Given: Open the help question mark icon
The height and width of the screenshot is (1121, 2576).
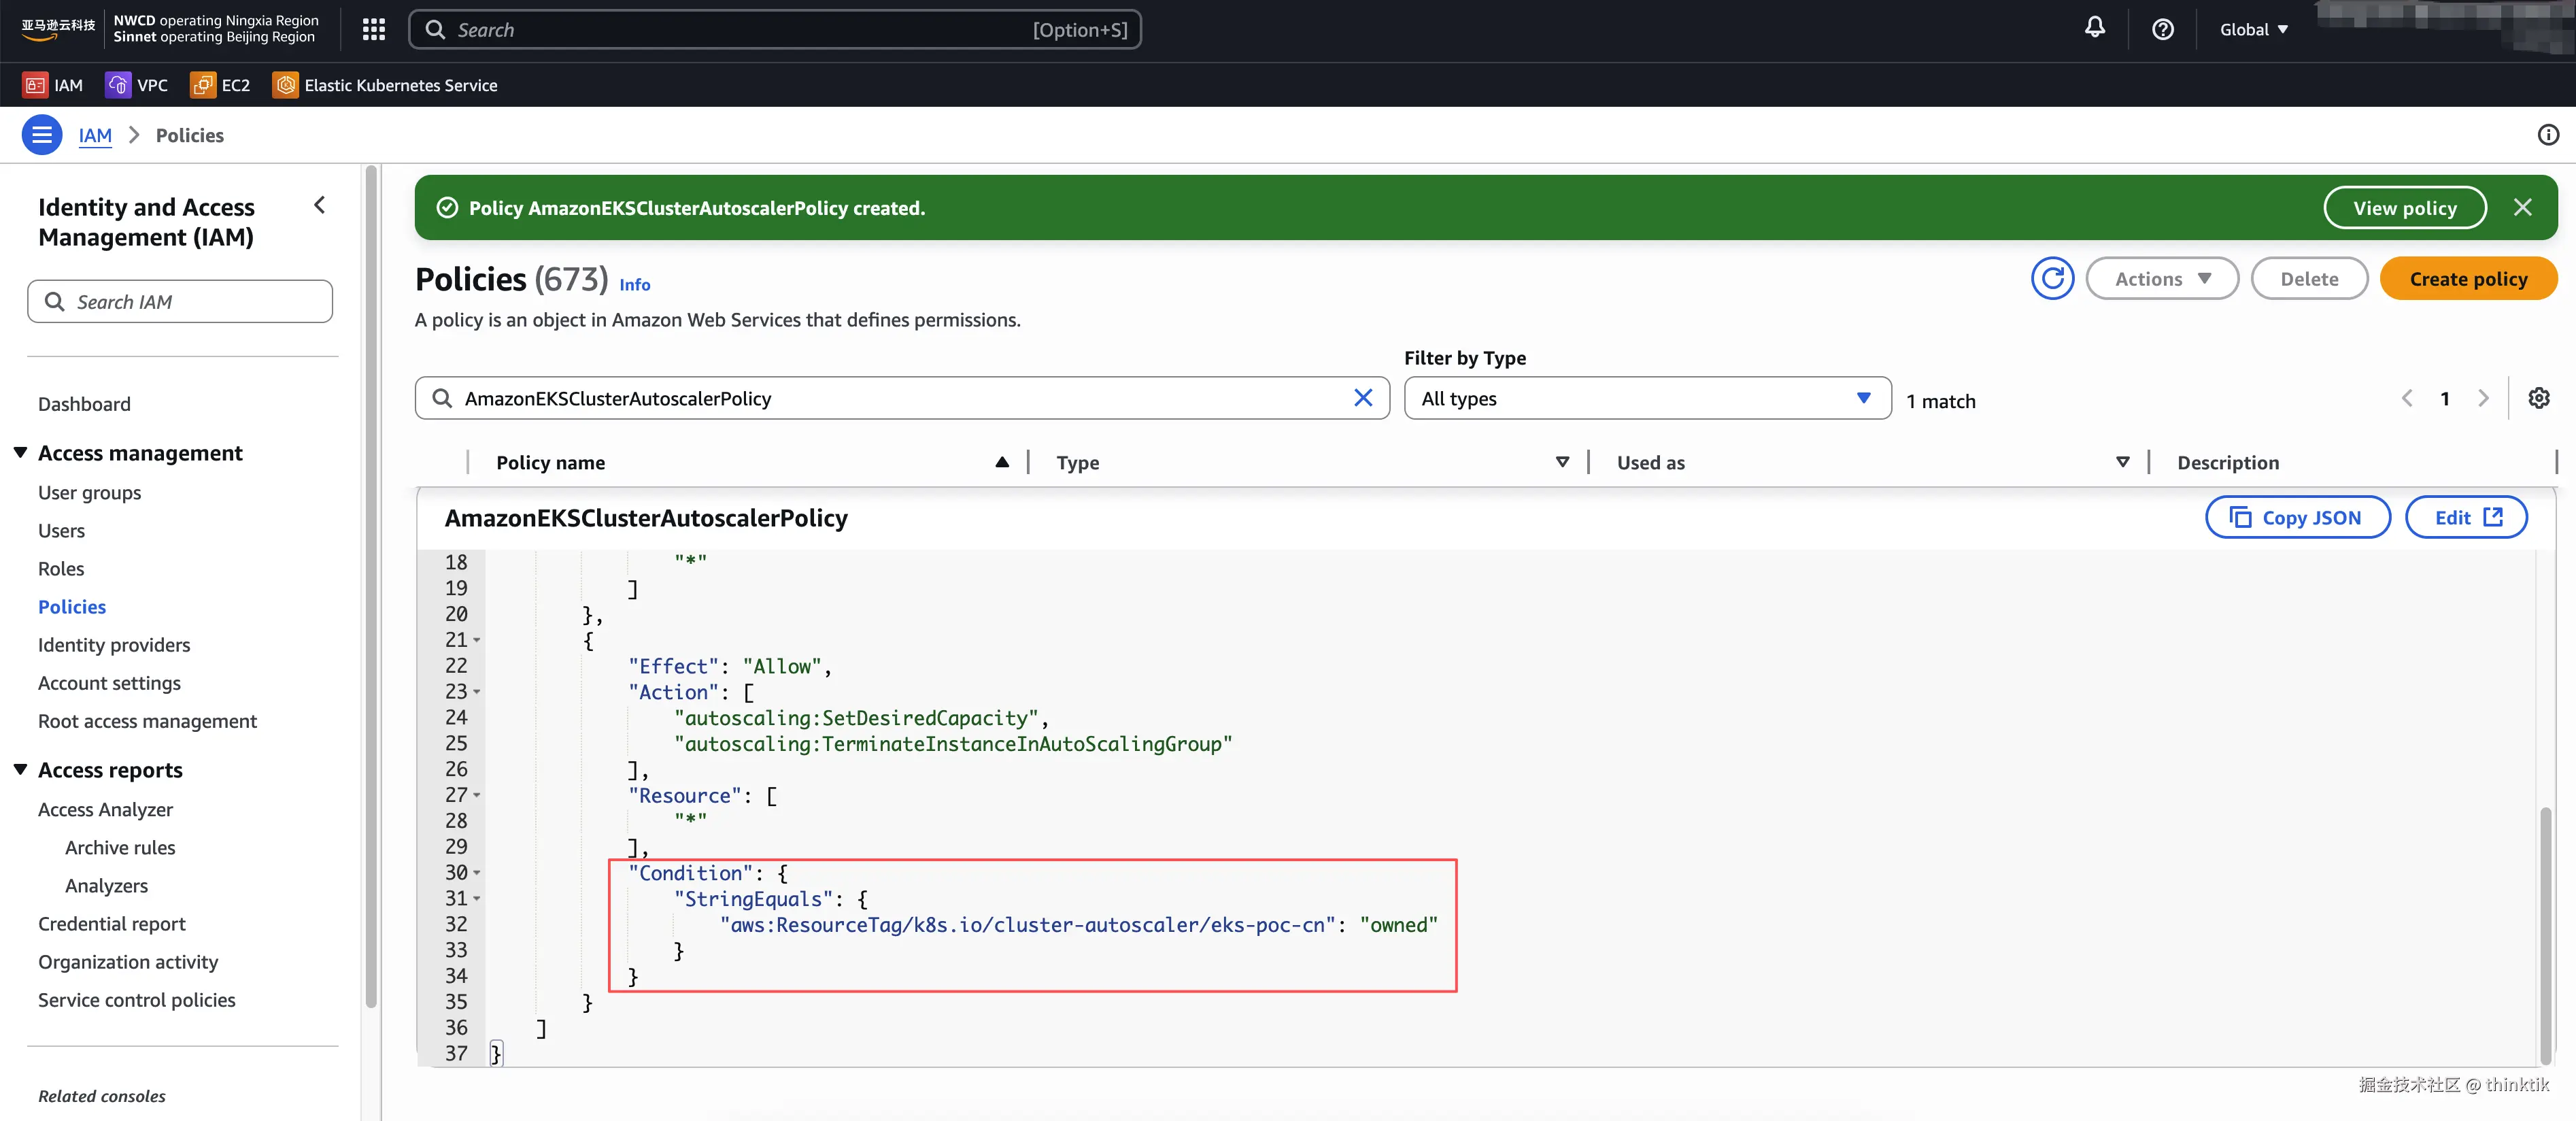Looking at the screenshot, I should [2162, 30].
